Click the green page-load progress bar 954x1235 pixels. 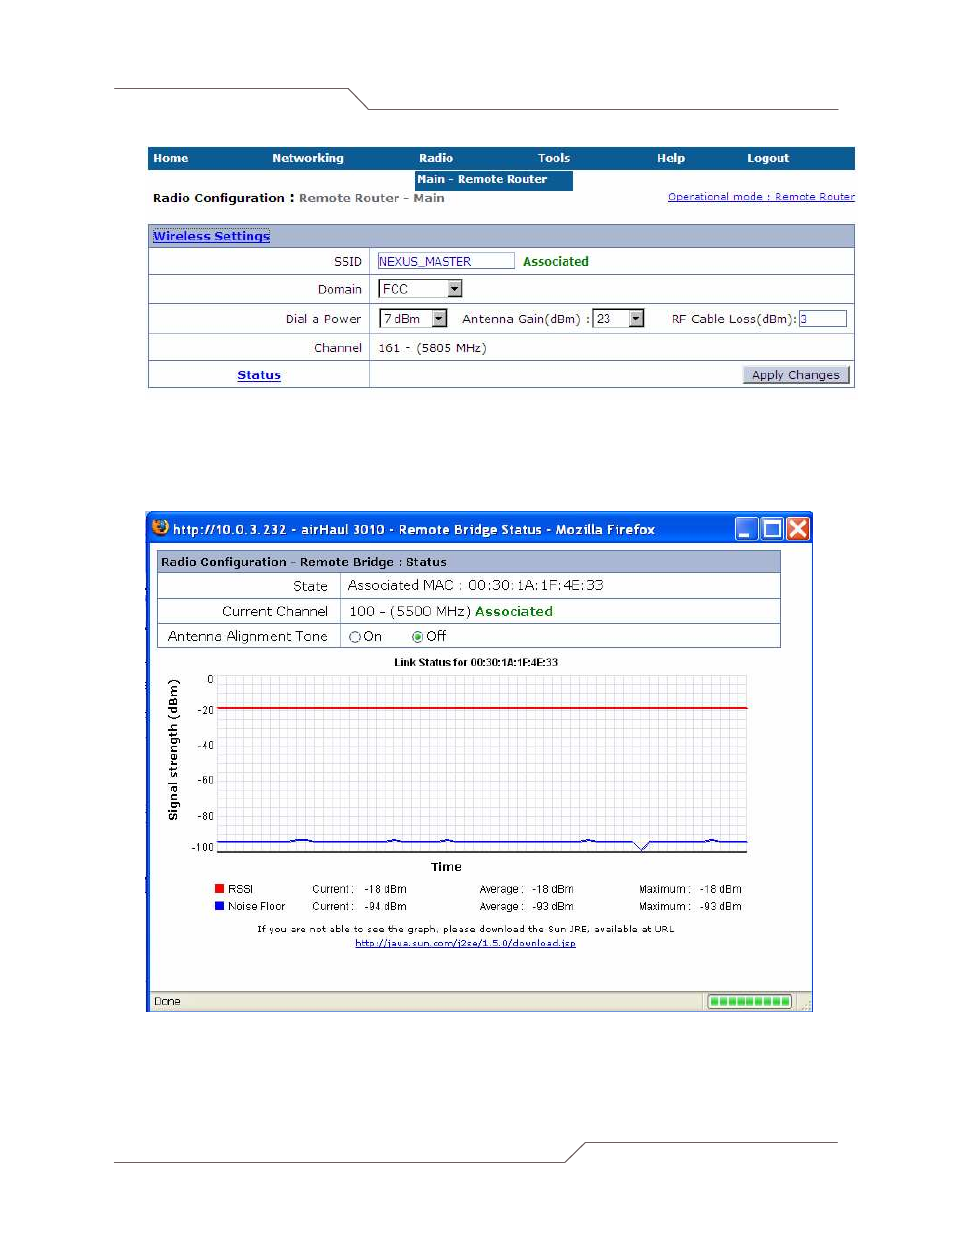click(750, 1001)
